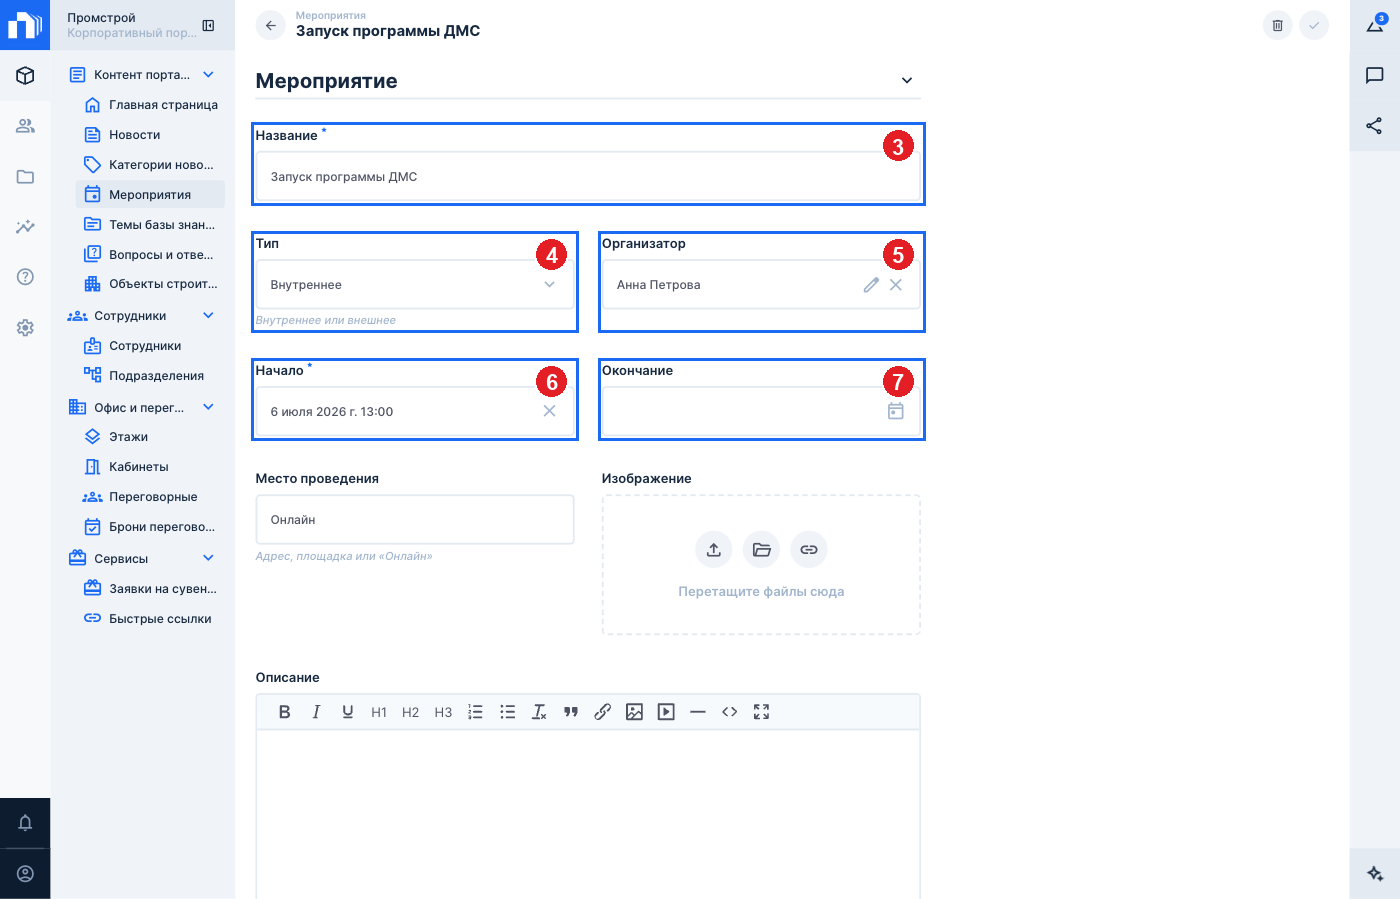Insert bulleted list in editor

click(x=507, y=712)
